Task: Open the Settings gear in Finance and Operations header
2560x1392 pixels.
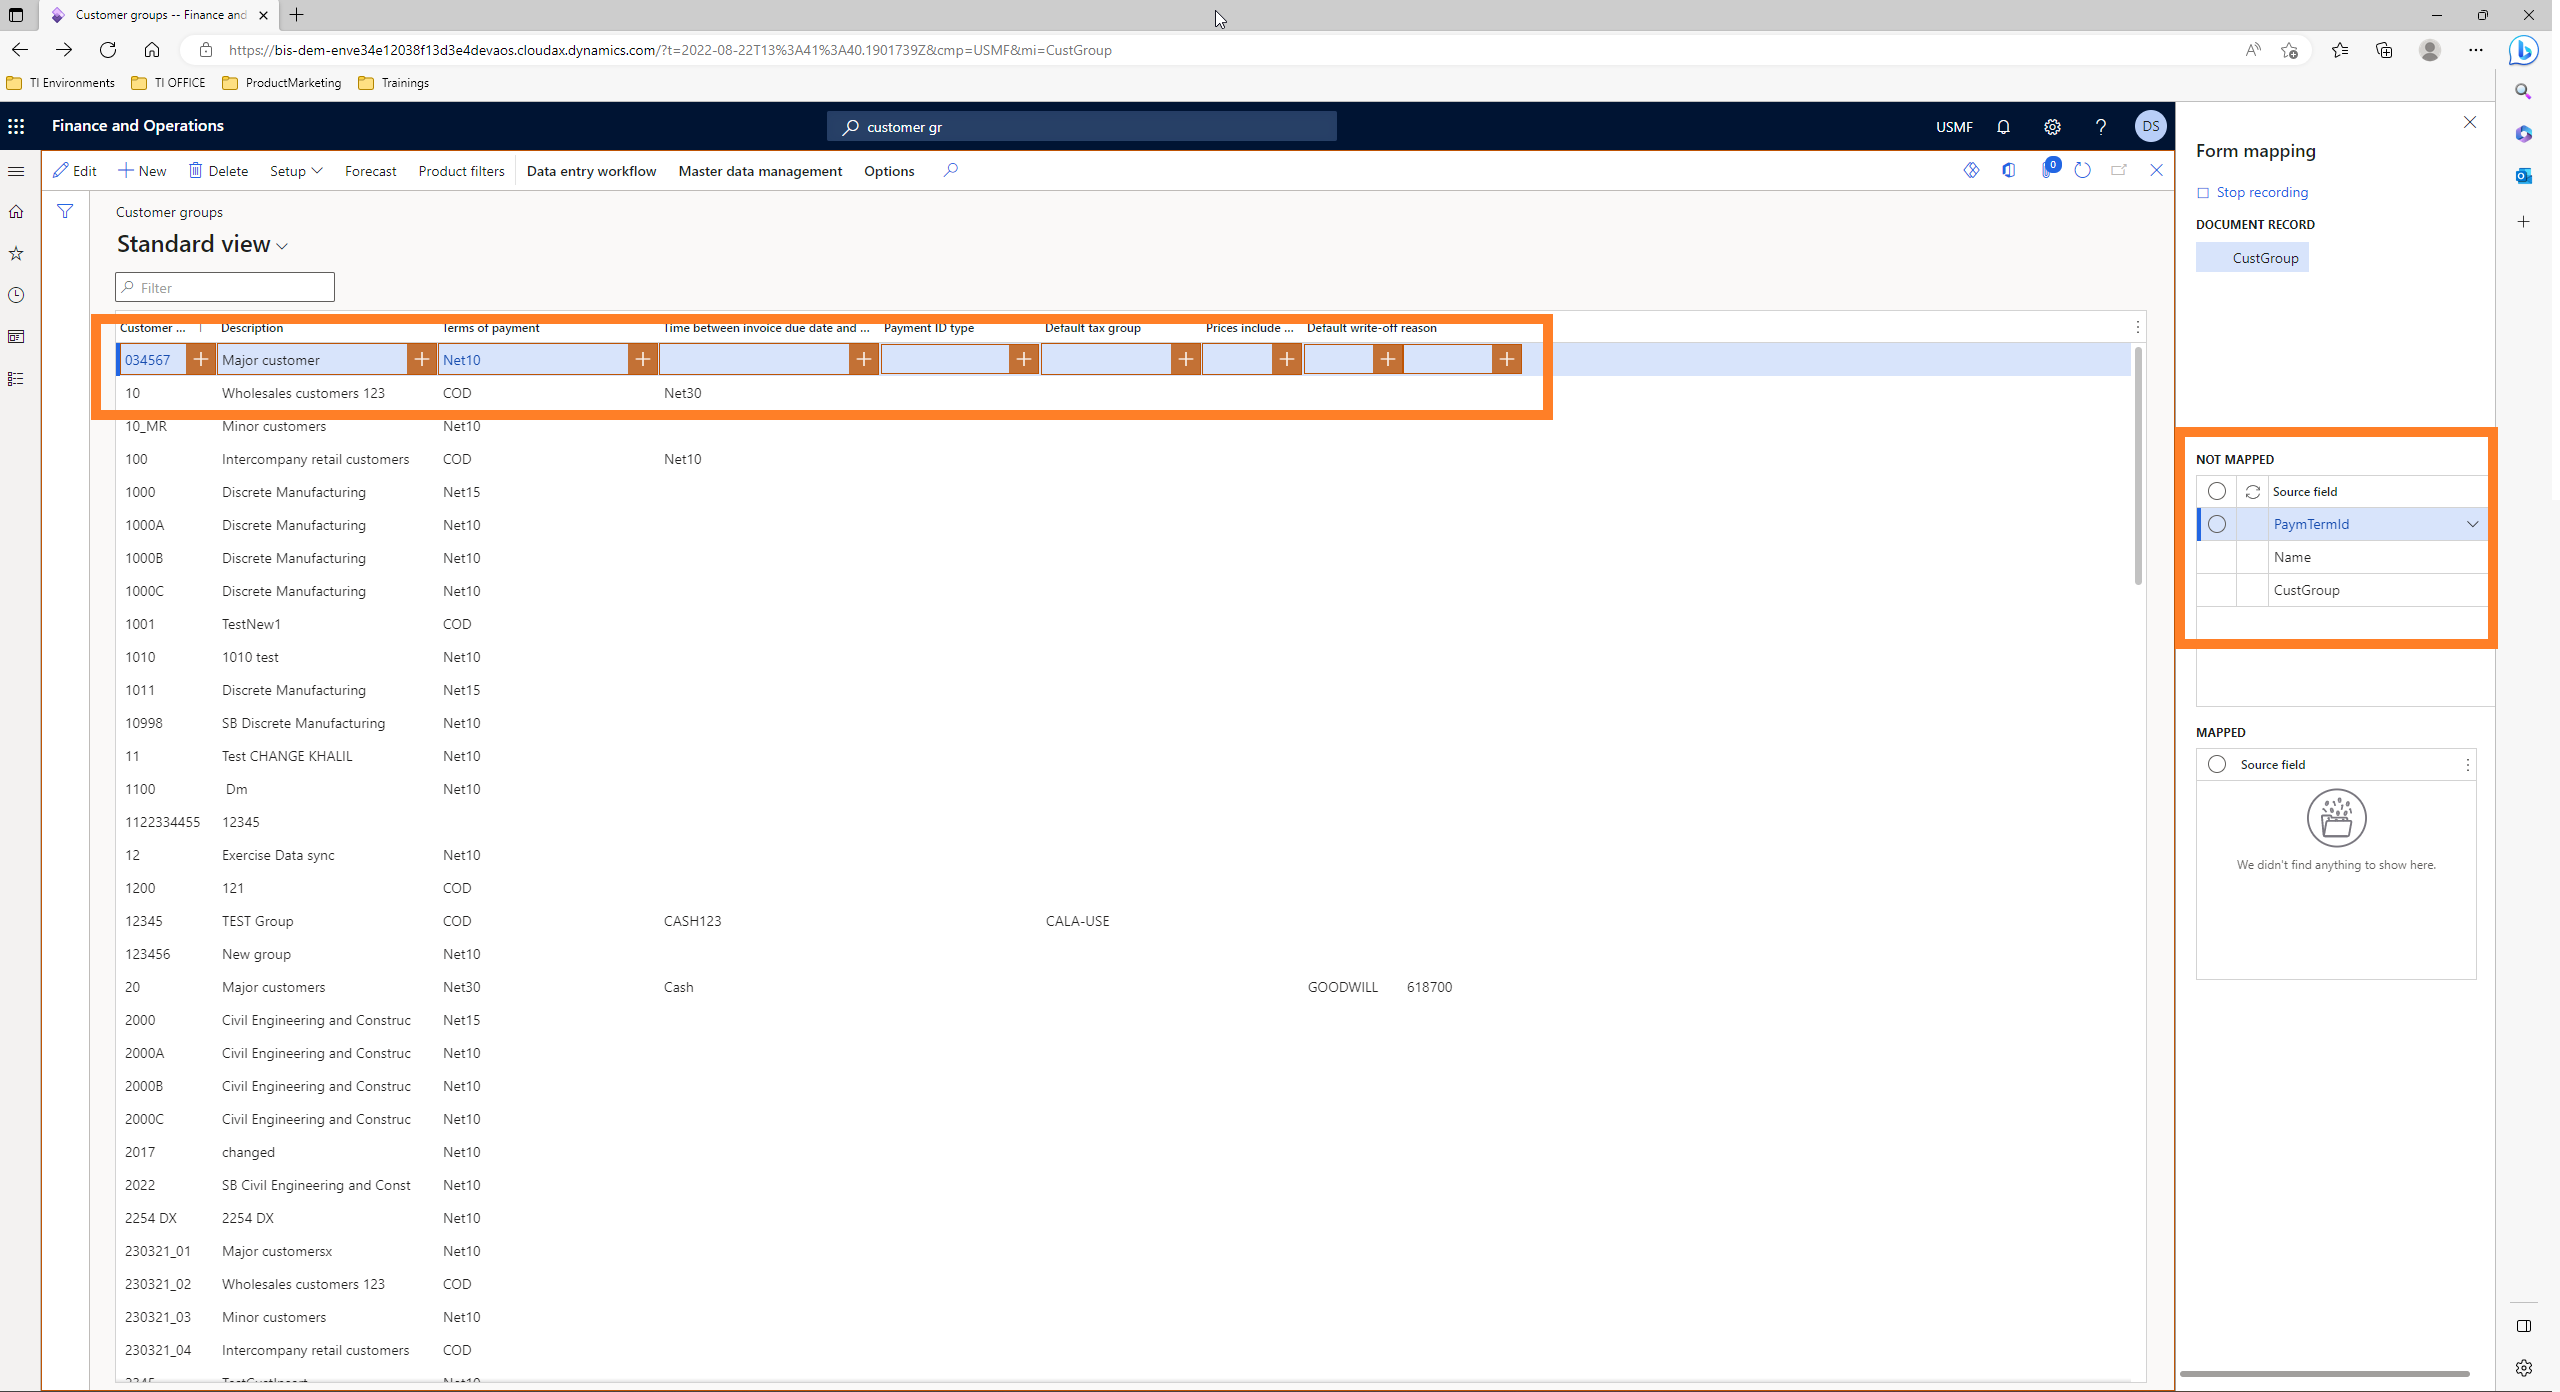Action: pyautogui.click(x=2052, y=127)
